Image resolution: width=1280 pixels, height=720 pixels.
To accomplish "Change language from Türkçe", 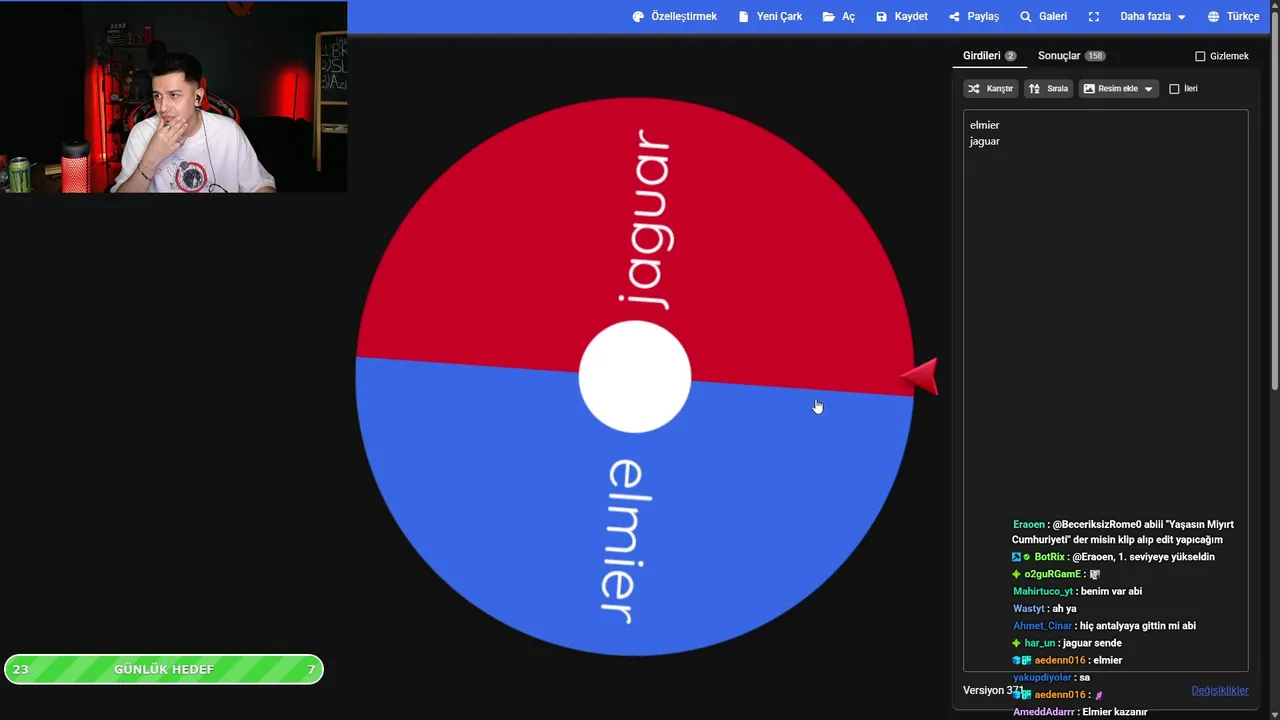I will pyautogui.click(x=1233, y=17).
